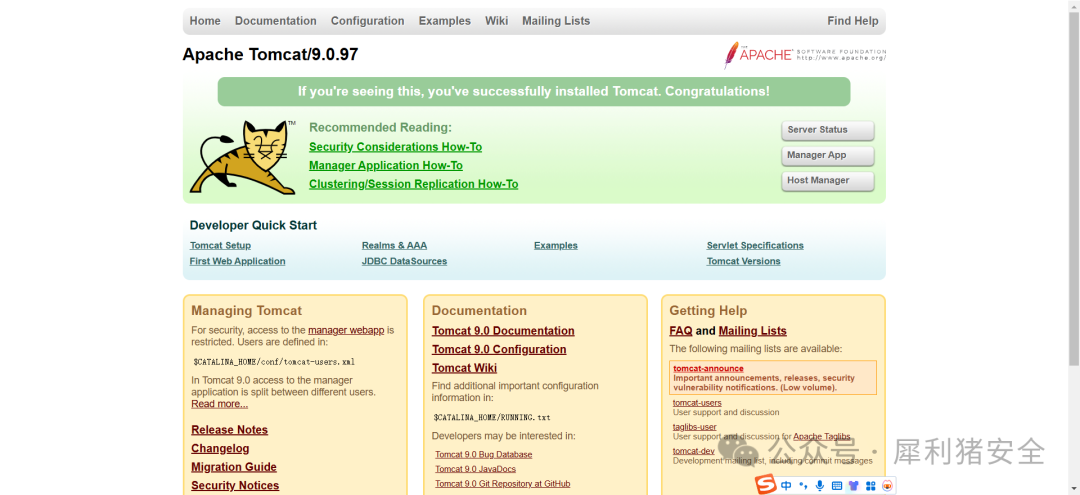The image size is (1080, 495).
Task: Click $CATALINA_HOME/RUNNING.txt path text
Action: coord(492,417)
